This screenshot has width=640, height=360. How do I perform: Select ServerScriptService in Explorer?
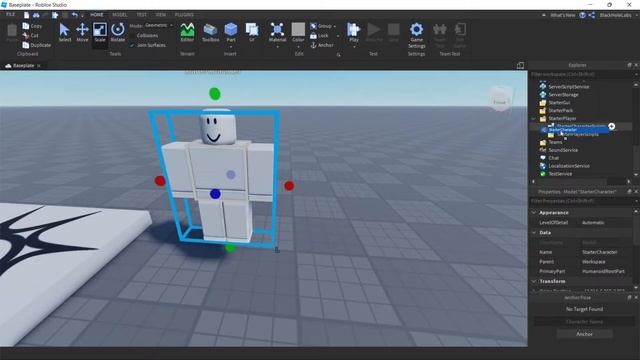tap(568, 87)
